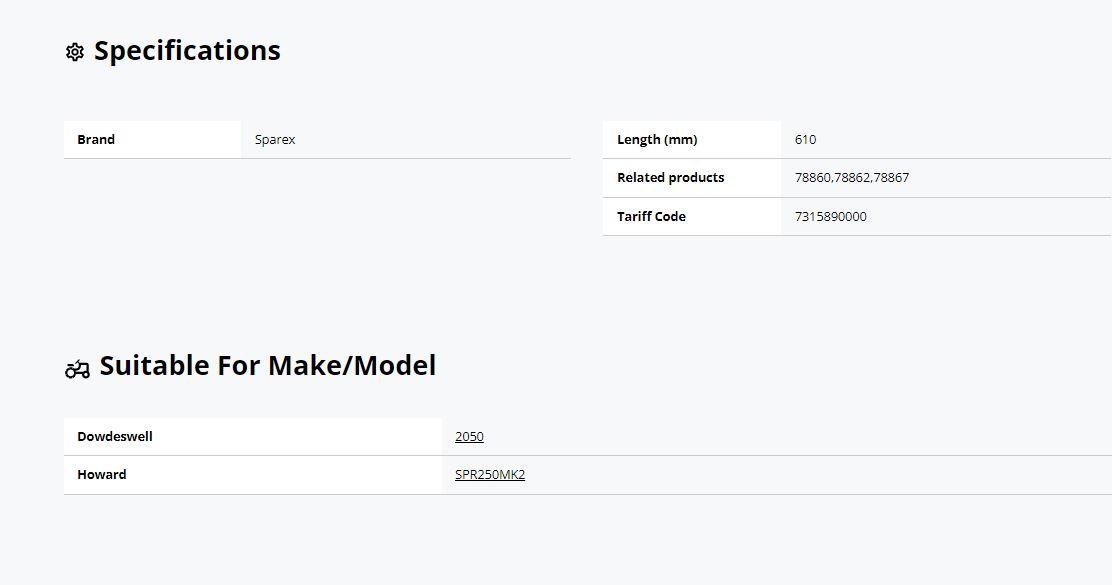Click the Specifications heading text
The width and height of the screenshot is (1112, 585).
[187, 51]
